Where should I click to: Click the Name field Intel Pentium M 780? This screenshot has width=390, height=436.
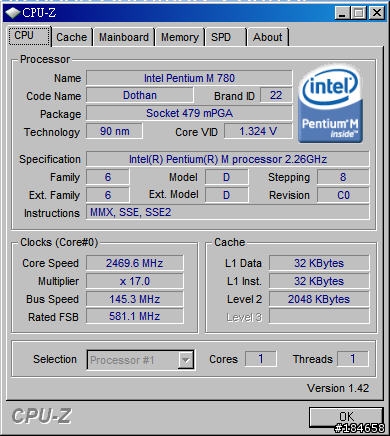[x=189, y=78]
